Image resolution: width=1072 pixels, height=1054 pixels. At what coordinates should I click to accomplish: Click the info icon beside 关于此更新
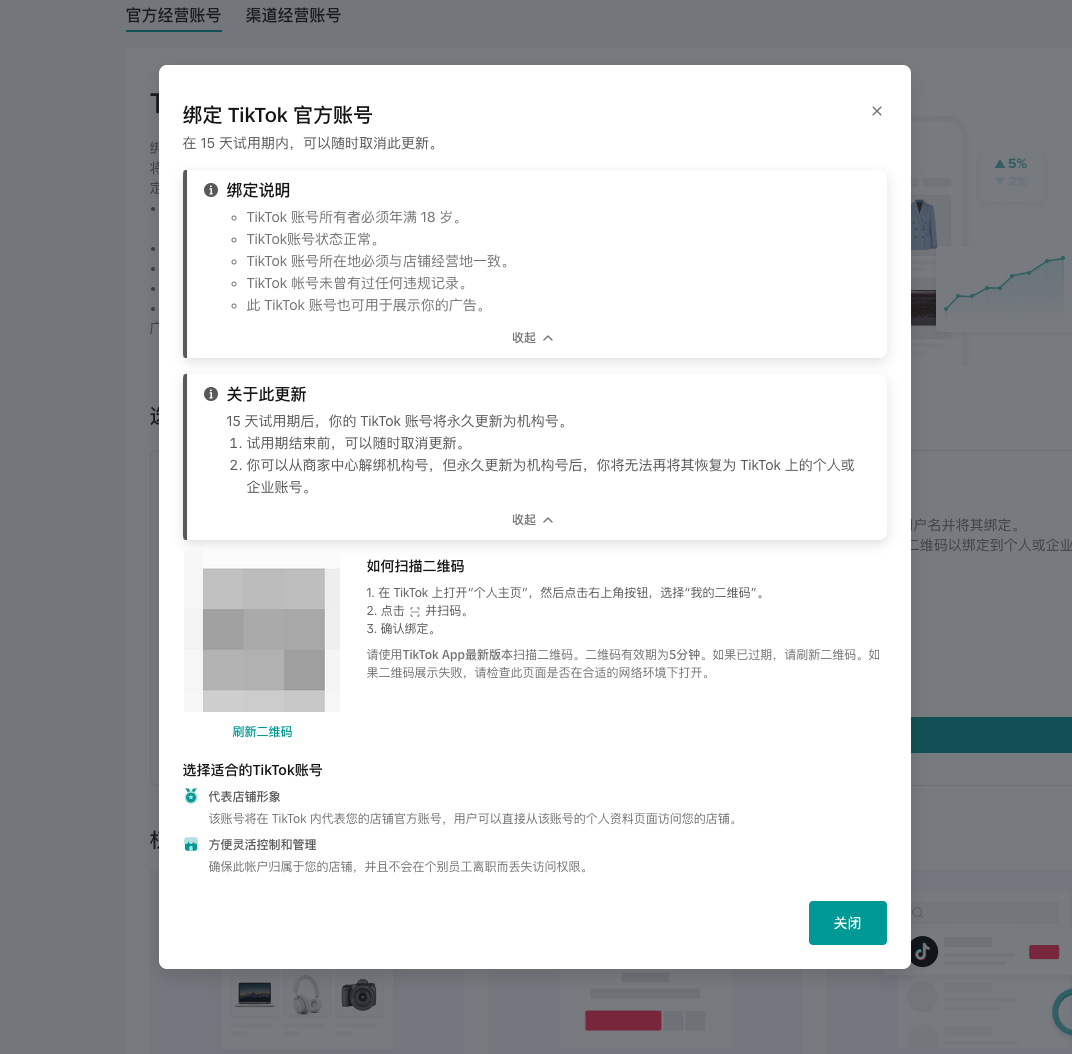pyautogui.click(x=211, y=394)
